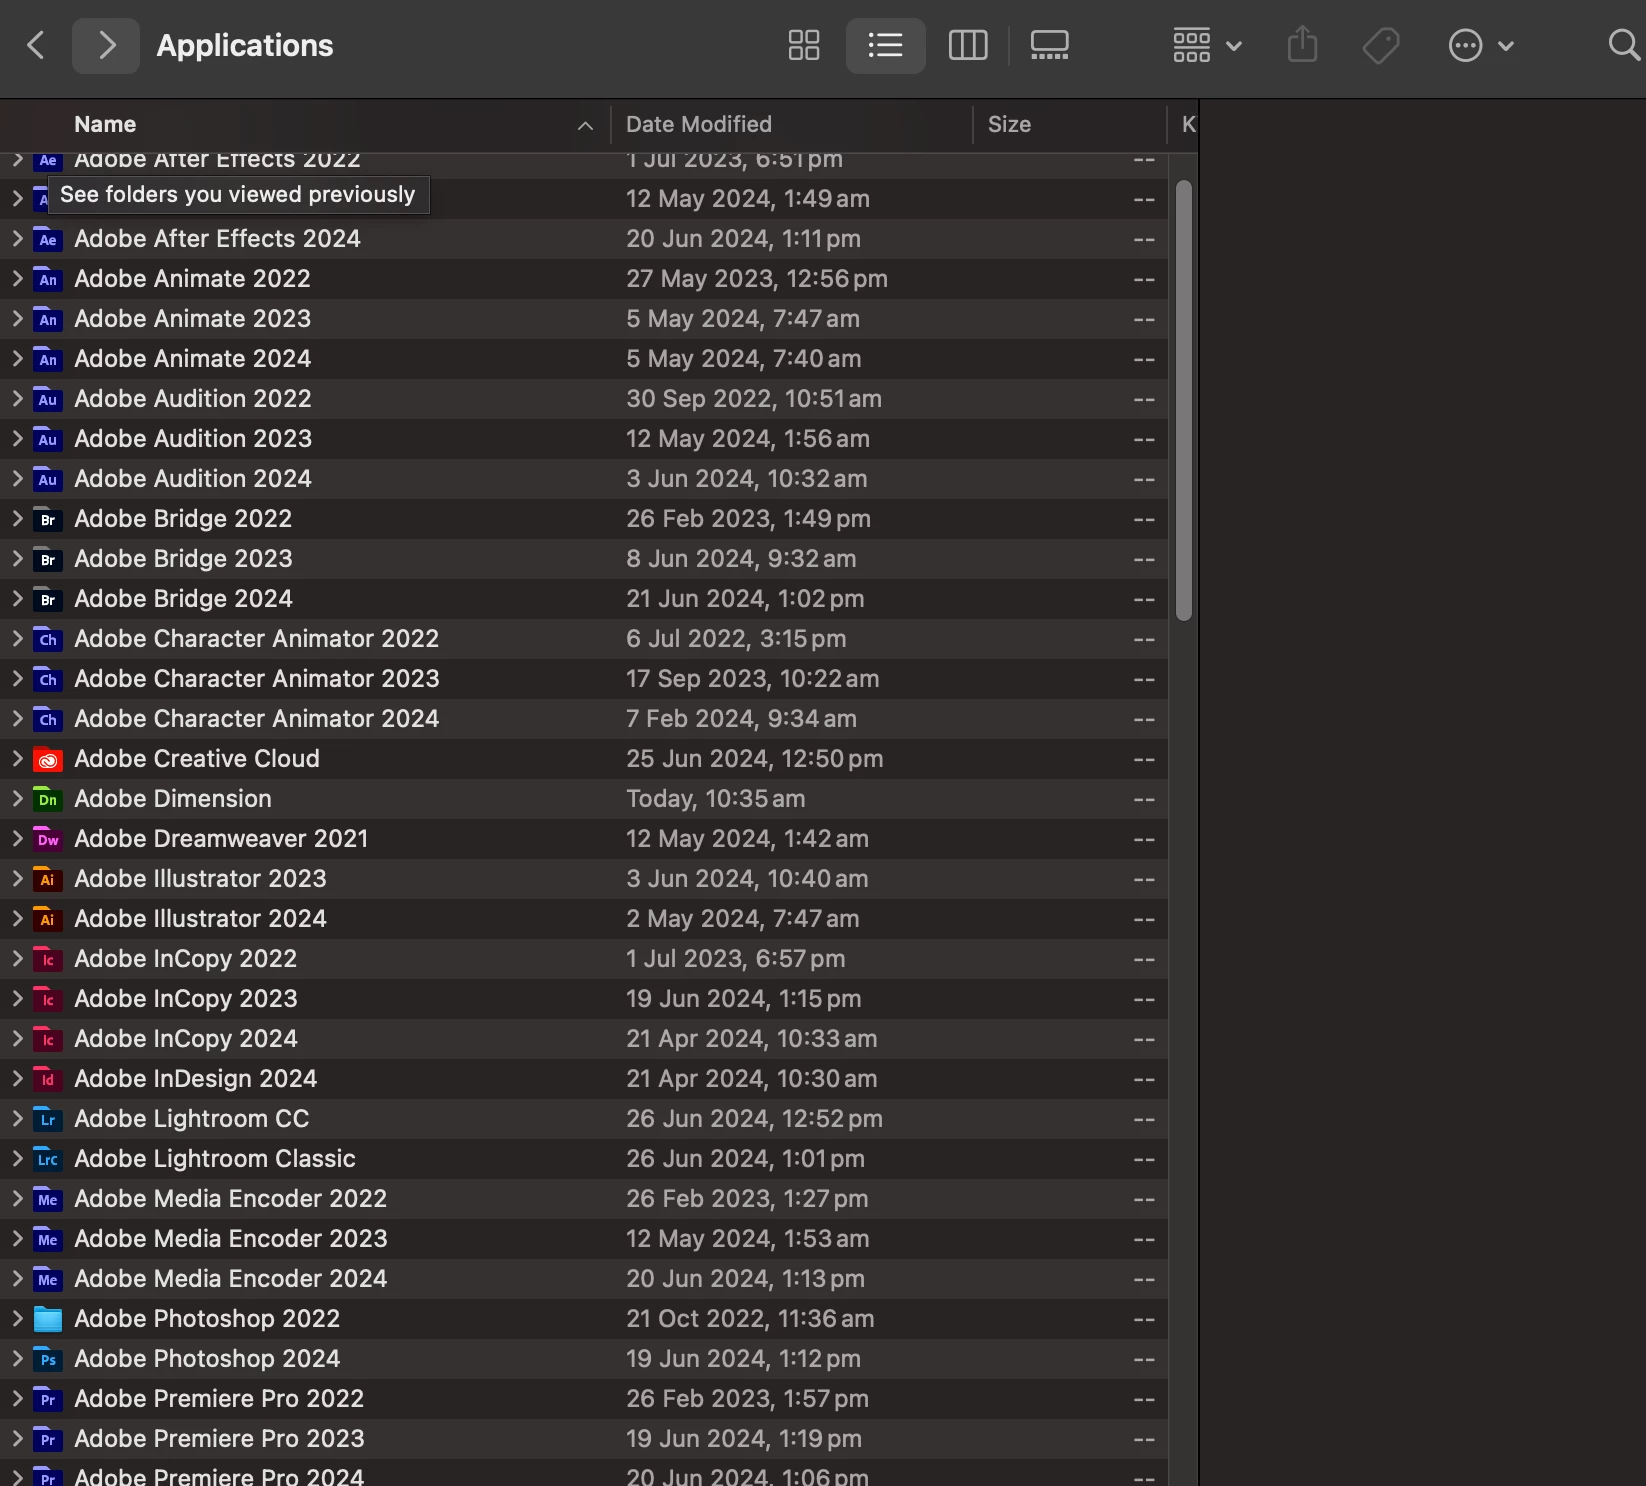Expand the Adobe Audition 2022 folder

click(17, 399)
